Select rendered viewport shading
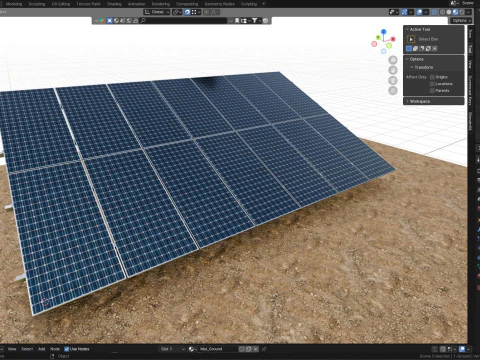Viewport: 480px width, 360px height. 462,12
